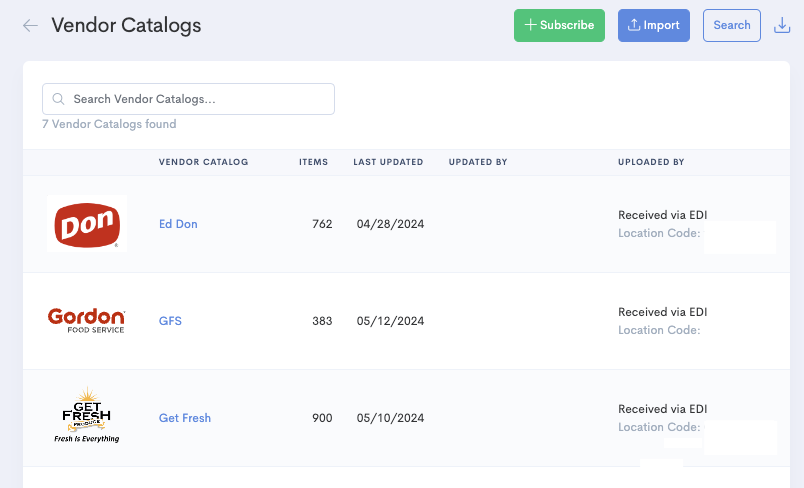
Task: Click the 05/12/2024 date in GFS row
Action: pyautogui.click(x=390, y=321)
